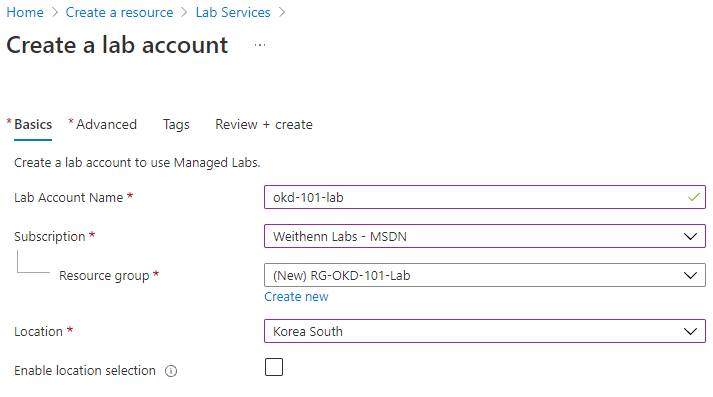Navigate to Home breadcrumb link
The image size is (713, 397).
[25, 12]
